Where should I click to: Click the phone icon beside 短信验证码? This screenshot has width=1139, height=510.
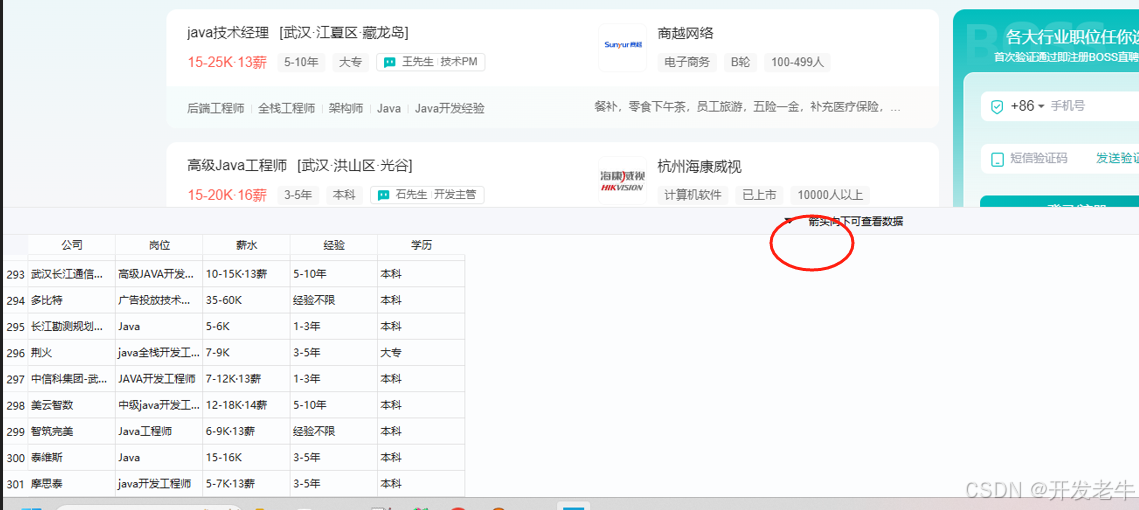[997, 159]
